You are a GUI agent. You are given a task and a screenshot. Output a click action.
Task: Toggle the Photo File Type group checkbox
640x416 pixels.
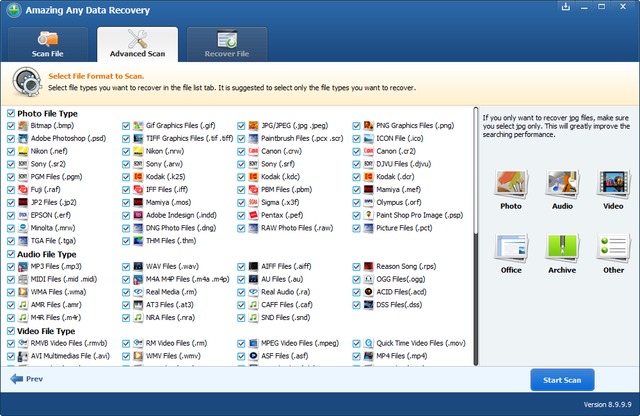click(10, 114)
